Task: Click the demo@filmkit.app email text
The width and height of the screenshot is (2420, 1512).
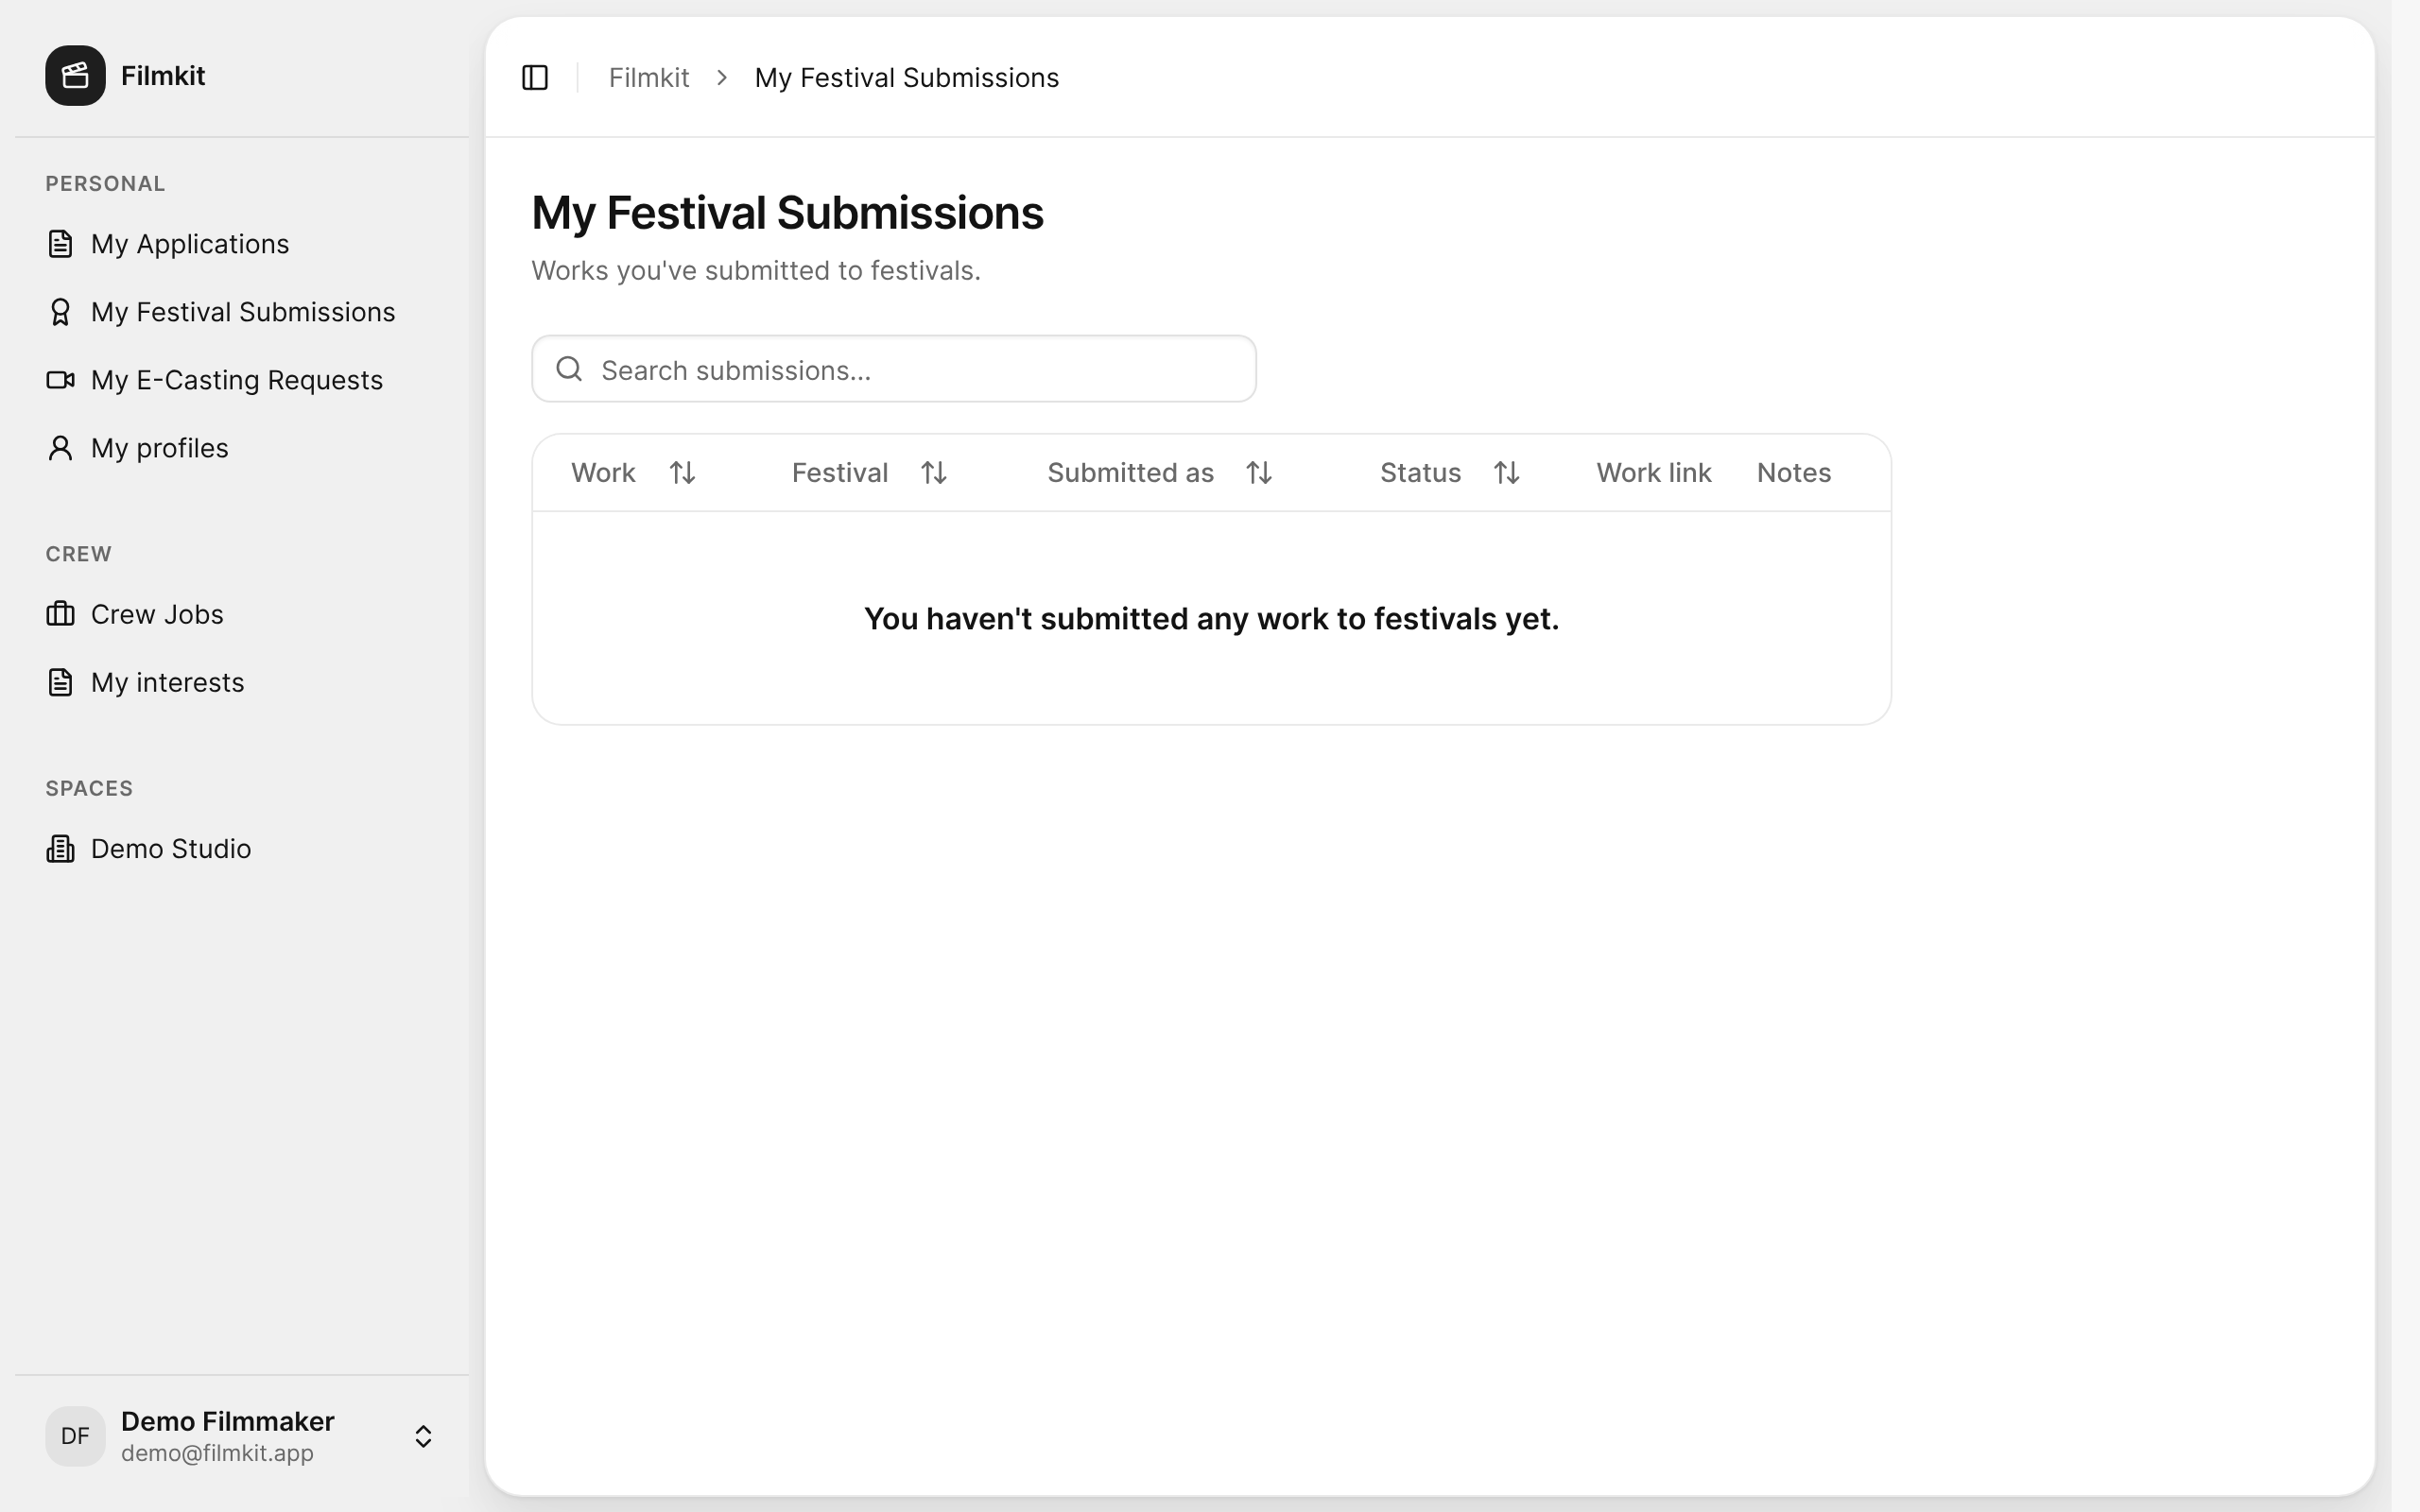Action: (217, 1453)
